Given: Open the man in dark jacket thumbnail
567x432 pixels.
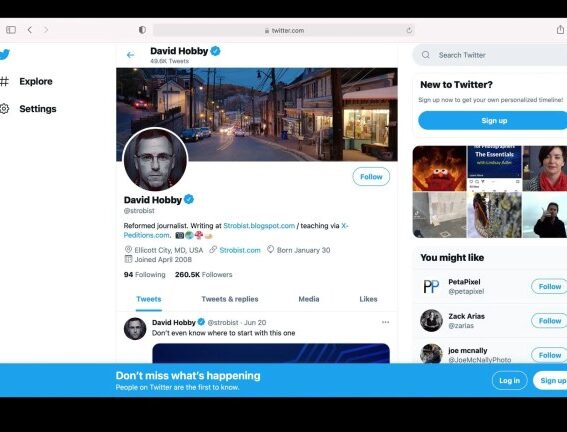Looking at the screenshot, I should (545, 215).
